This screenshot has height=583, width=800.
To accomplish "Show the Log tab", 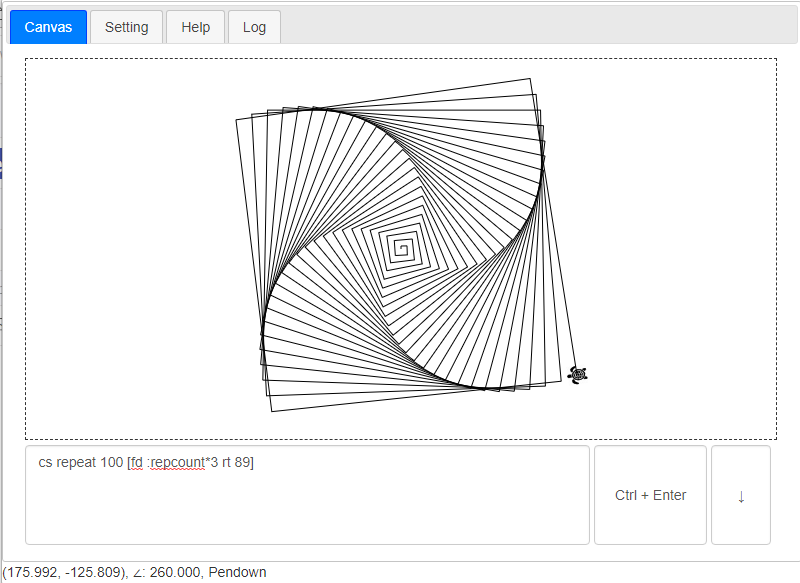I will [254, 27].
